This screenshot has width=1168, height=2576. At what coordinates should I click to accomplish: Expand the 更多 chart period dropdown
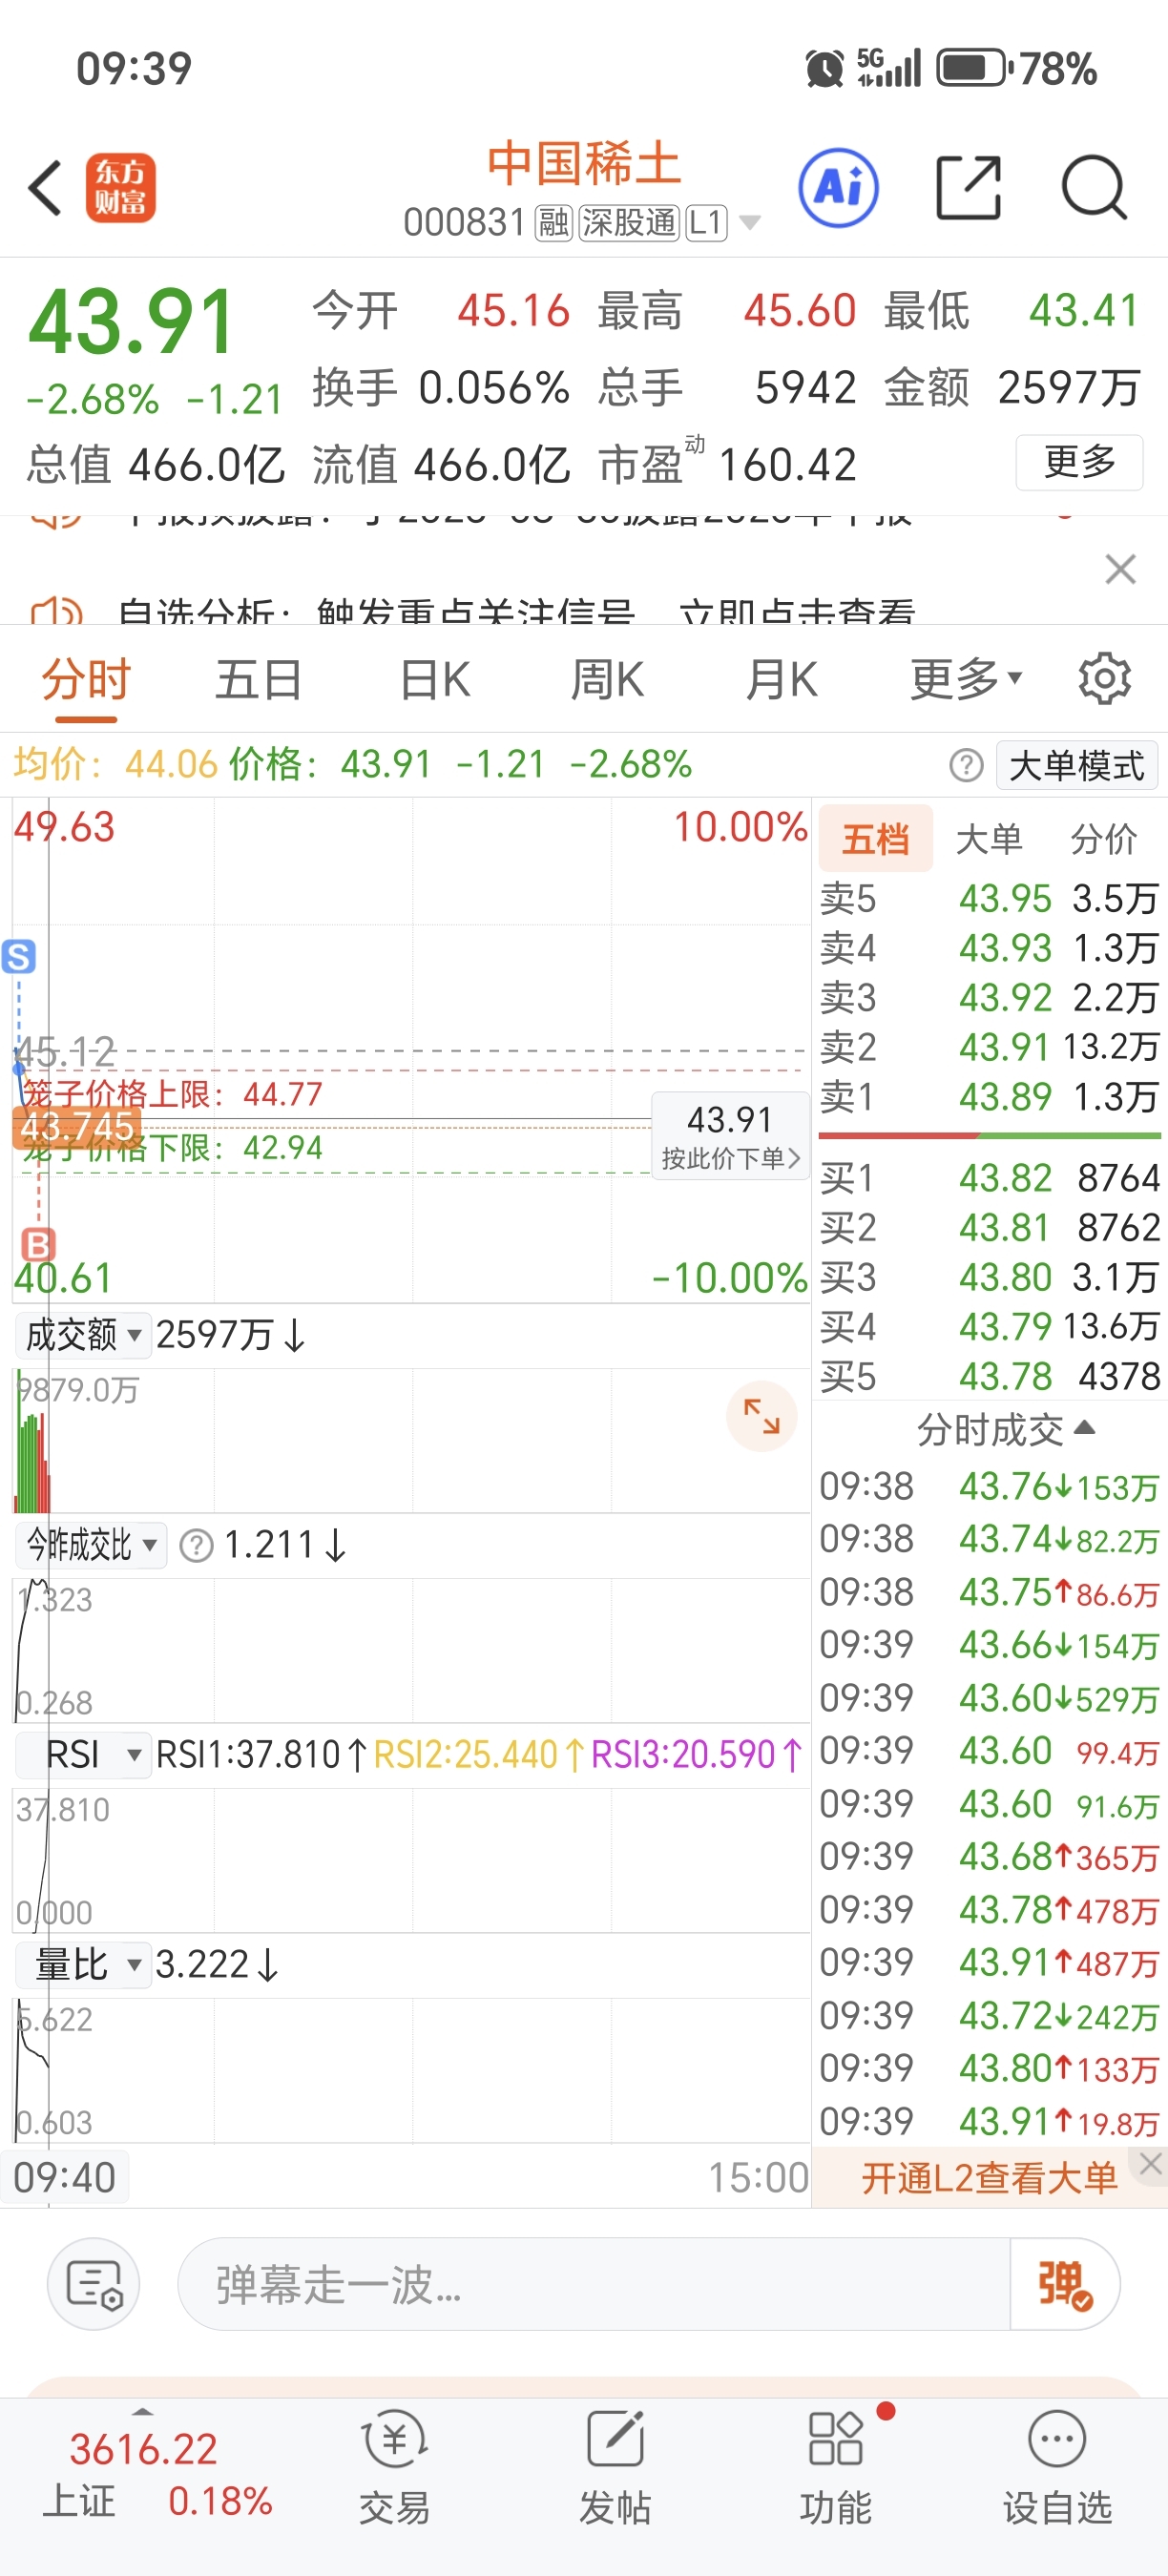point(966,681)
